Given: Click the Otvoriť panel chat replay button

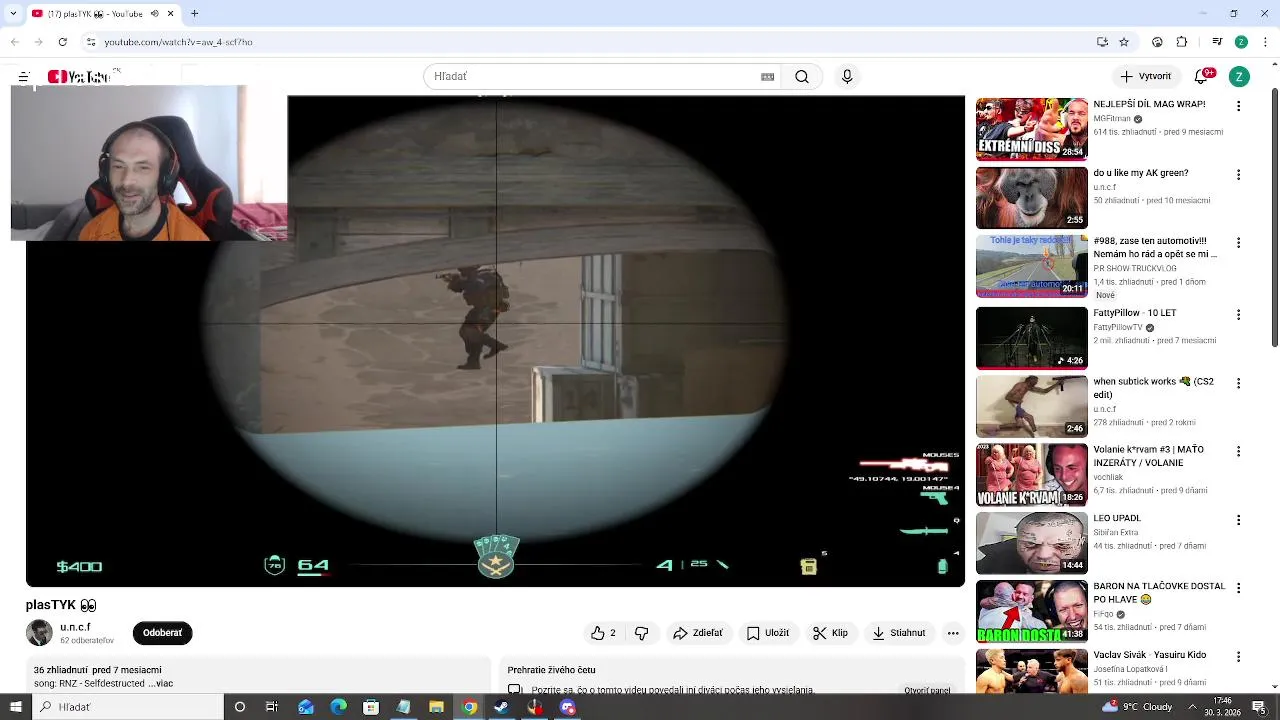Looking at the screenshot, I should pos(927,690).
